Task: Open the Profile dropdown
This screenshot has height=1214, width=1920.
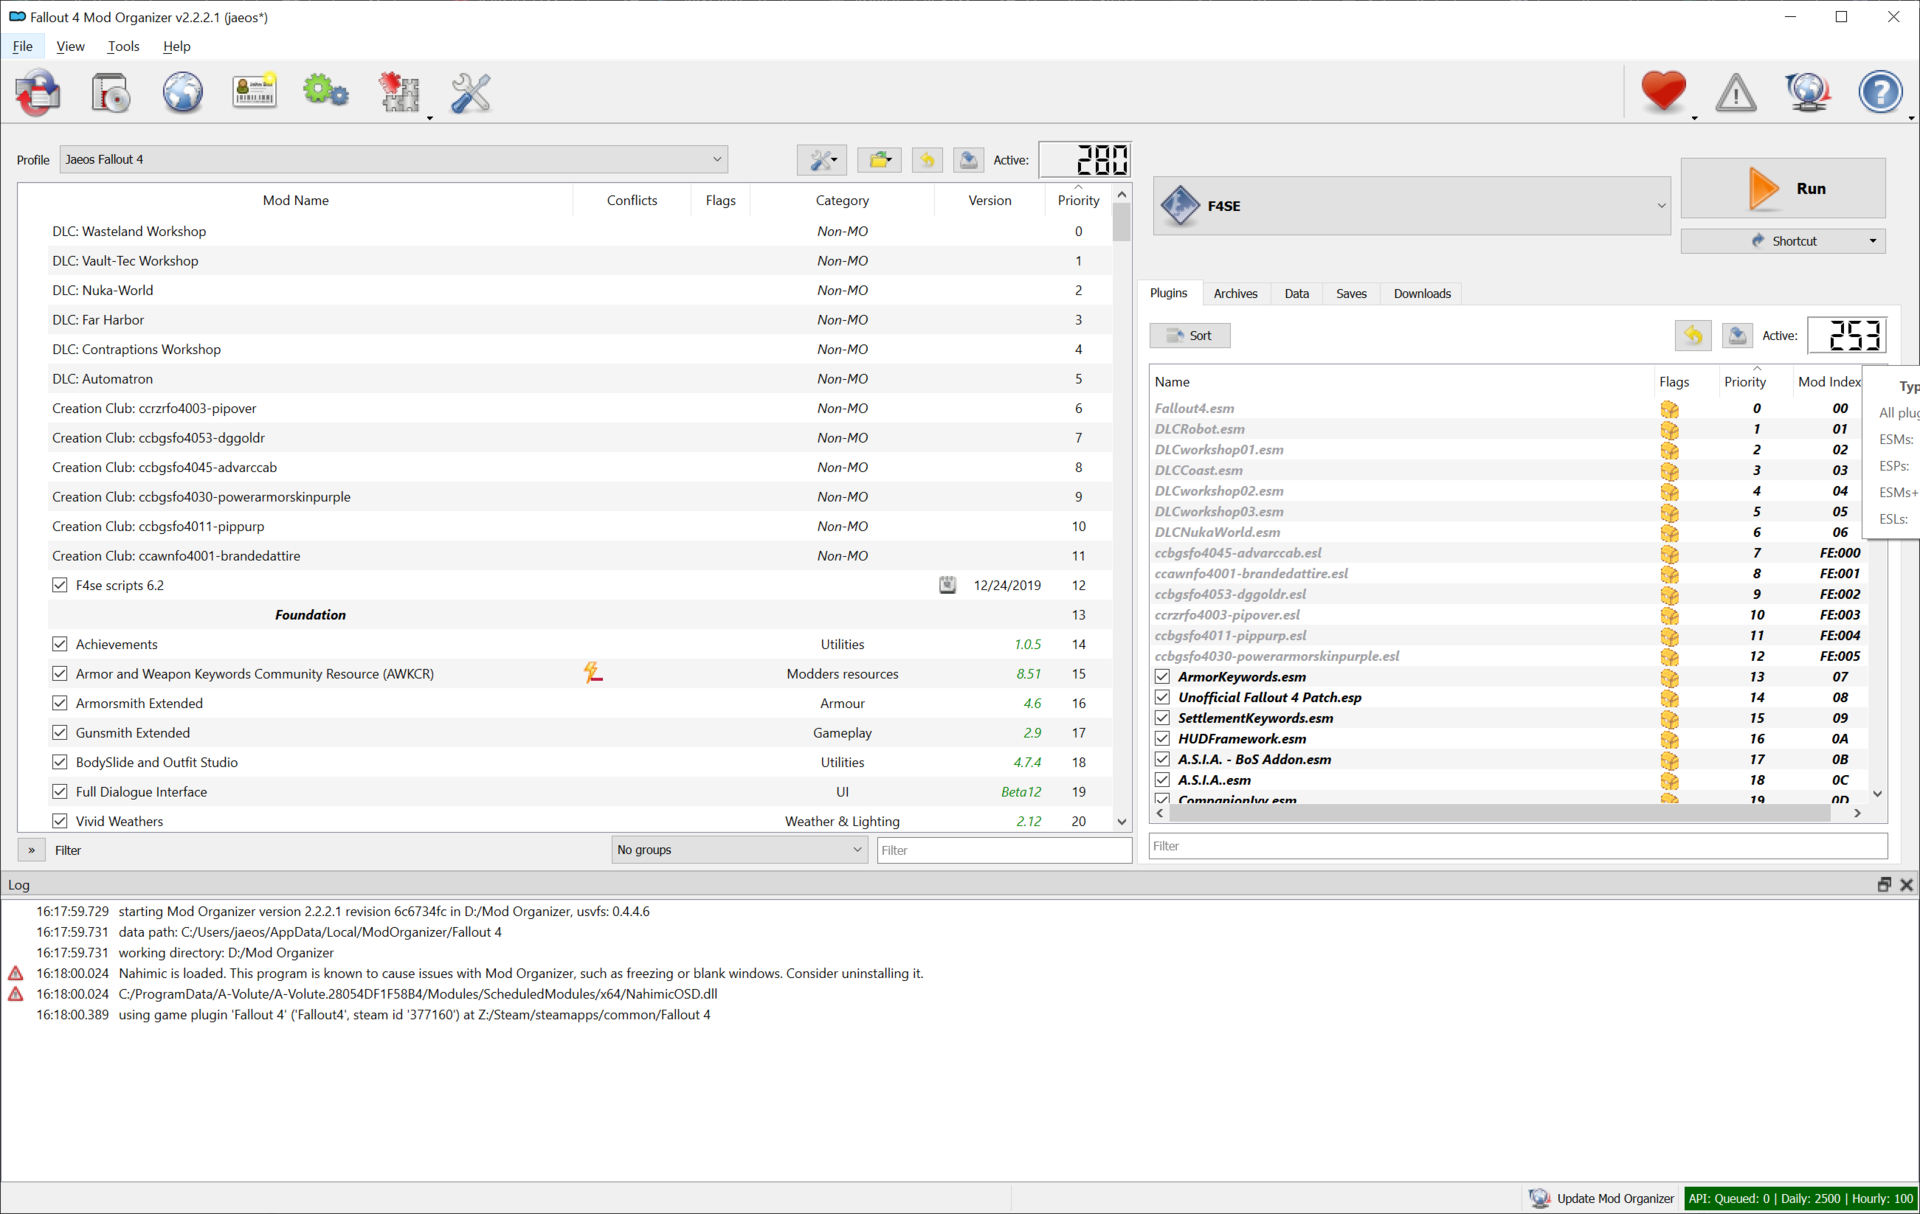Action: 393,160
